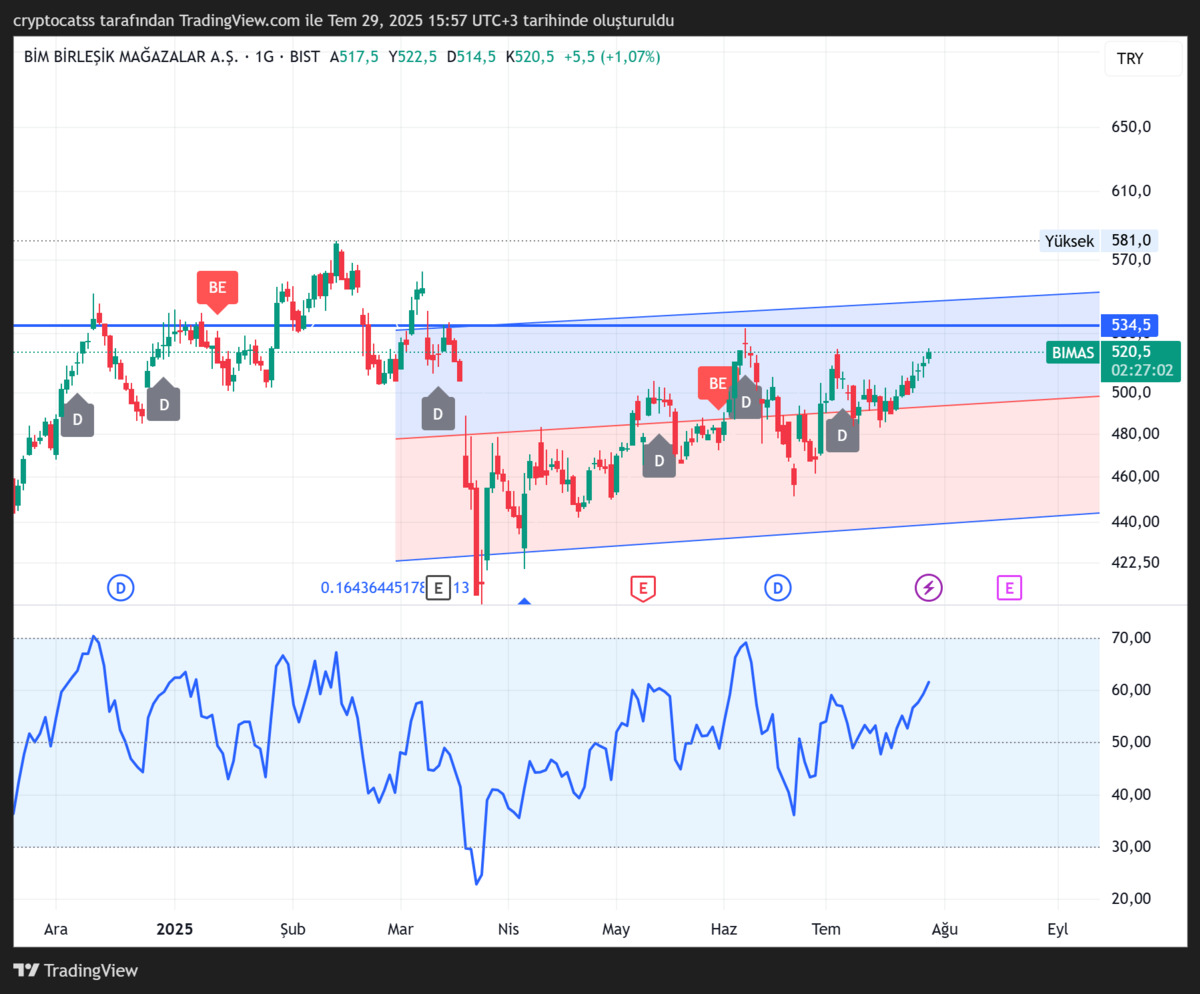Click the A517,5 open value
This screenshot has height=994, width=1200.
pyautogui.click(x=354, y=58)
